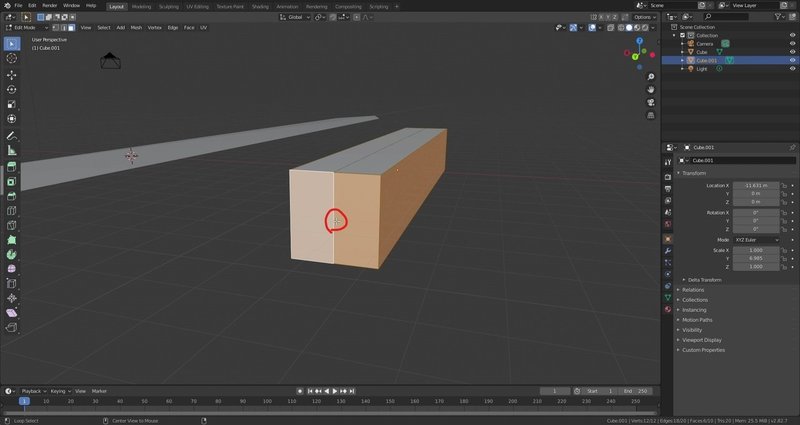Screen dimensions: 800x425
Task: Activate the Annotate pencil tool
Action: (x=11, y=136)
